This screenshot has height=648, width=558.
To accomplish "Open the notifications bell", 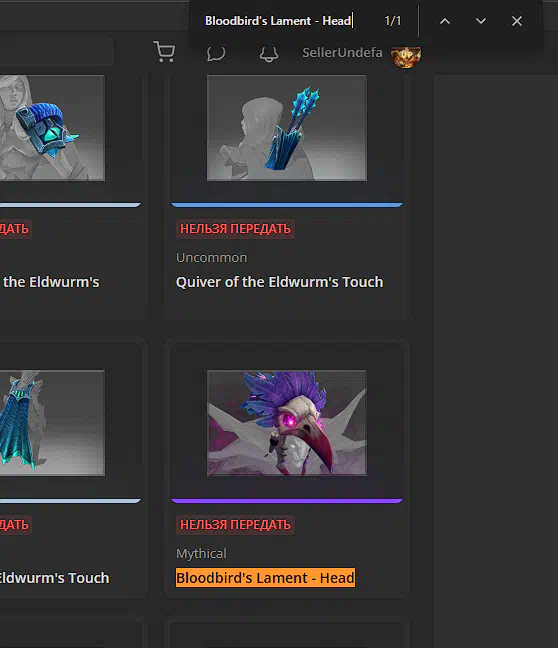I will coord(269,54).
